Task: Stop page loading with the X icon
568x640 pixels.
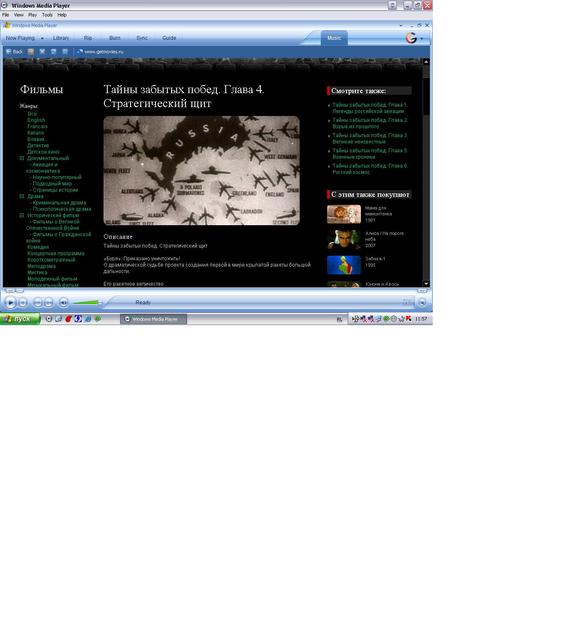Action: coord(42,51)
